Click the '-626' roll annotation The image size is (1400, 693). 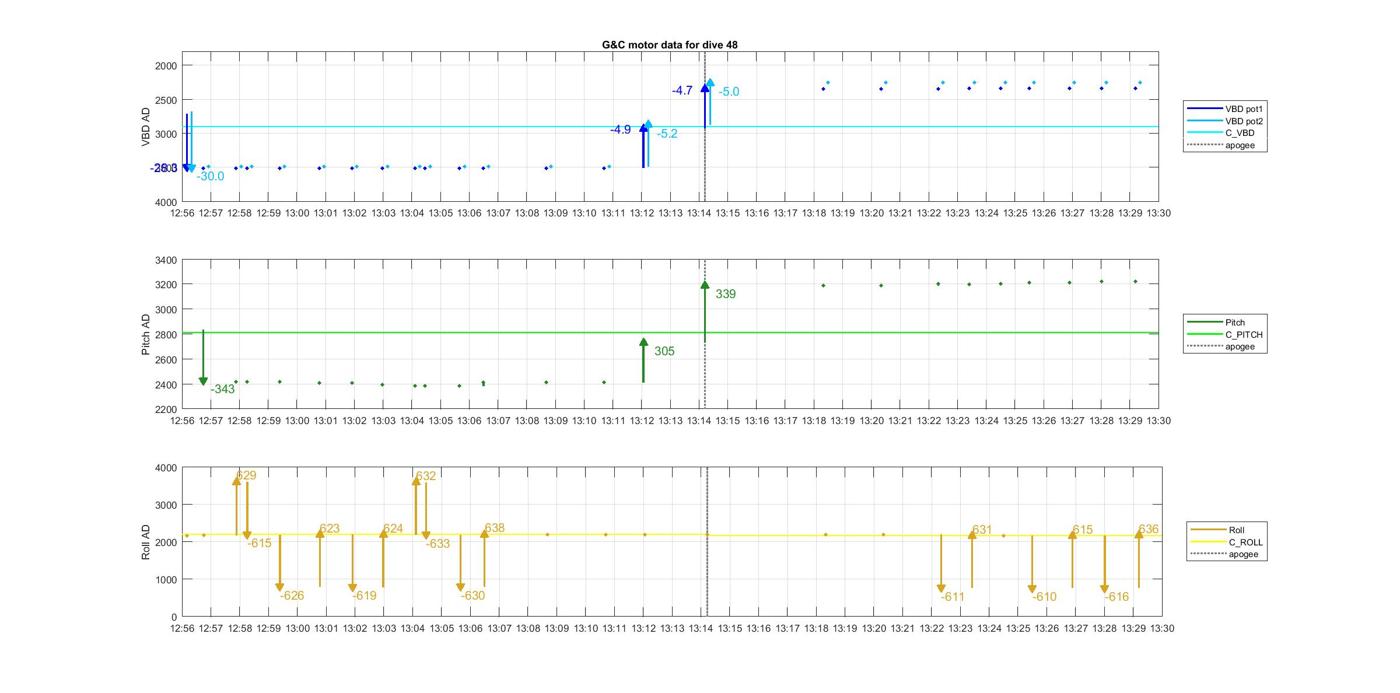point(292,596)
